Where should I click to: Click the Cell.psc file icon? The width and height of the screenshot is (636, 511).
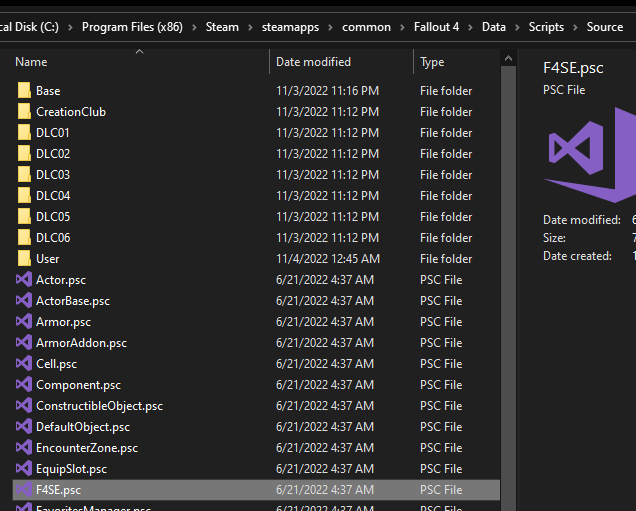pos(24,364)
